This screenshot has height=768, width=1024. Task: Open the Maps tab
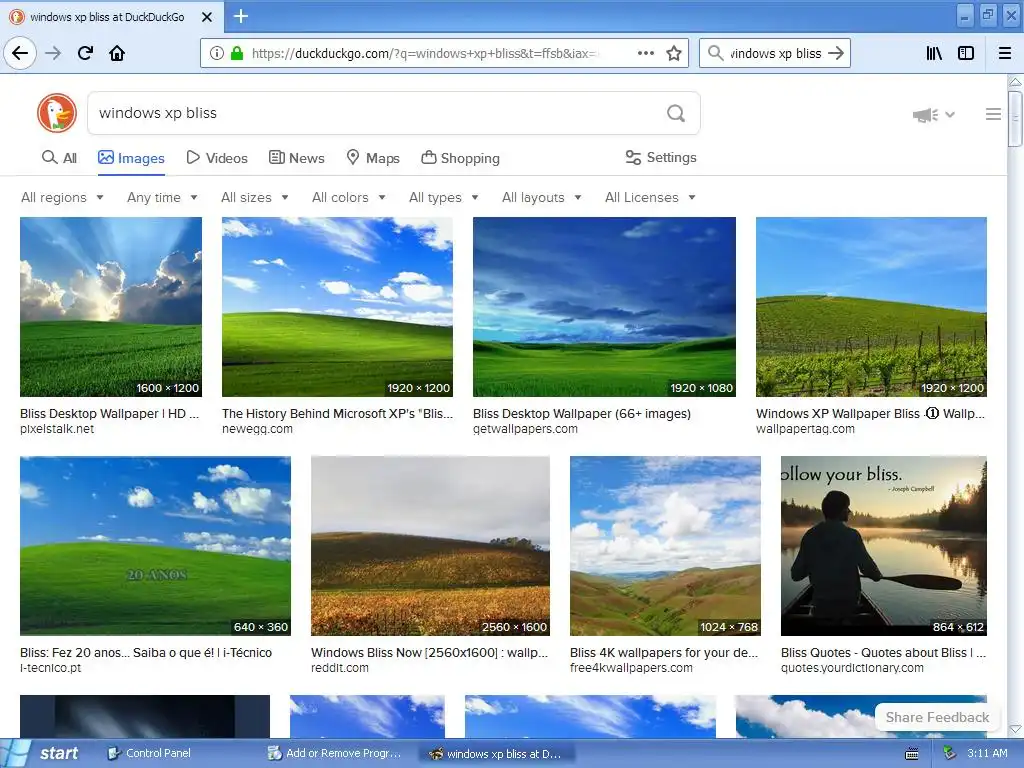coord(373,158)
